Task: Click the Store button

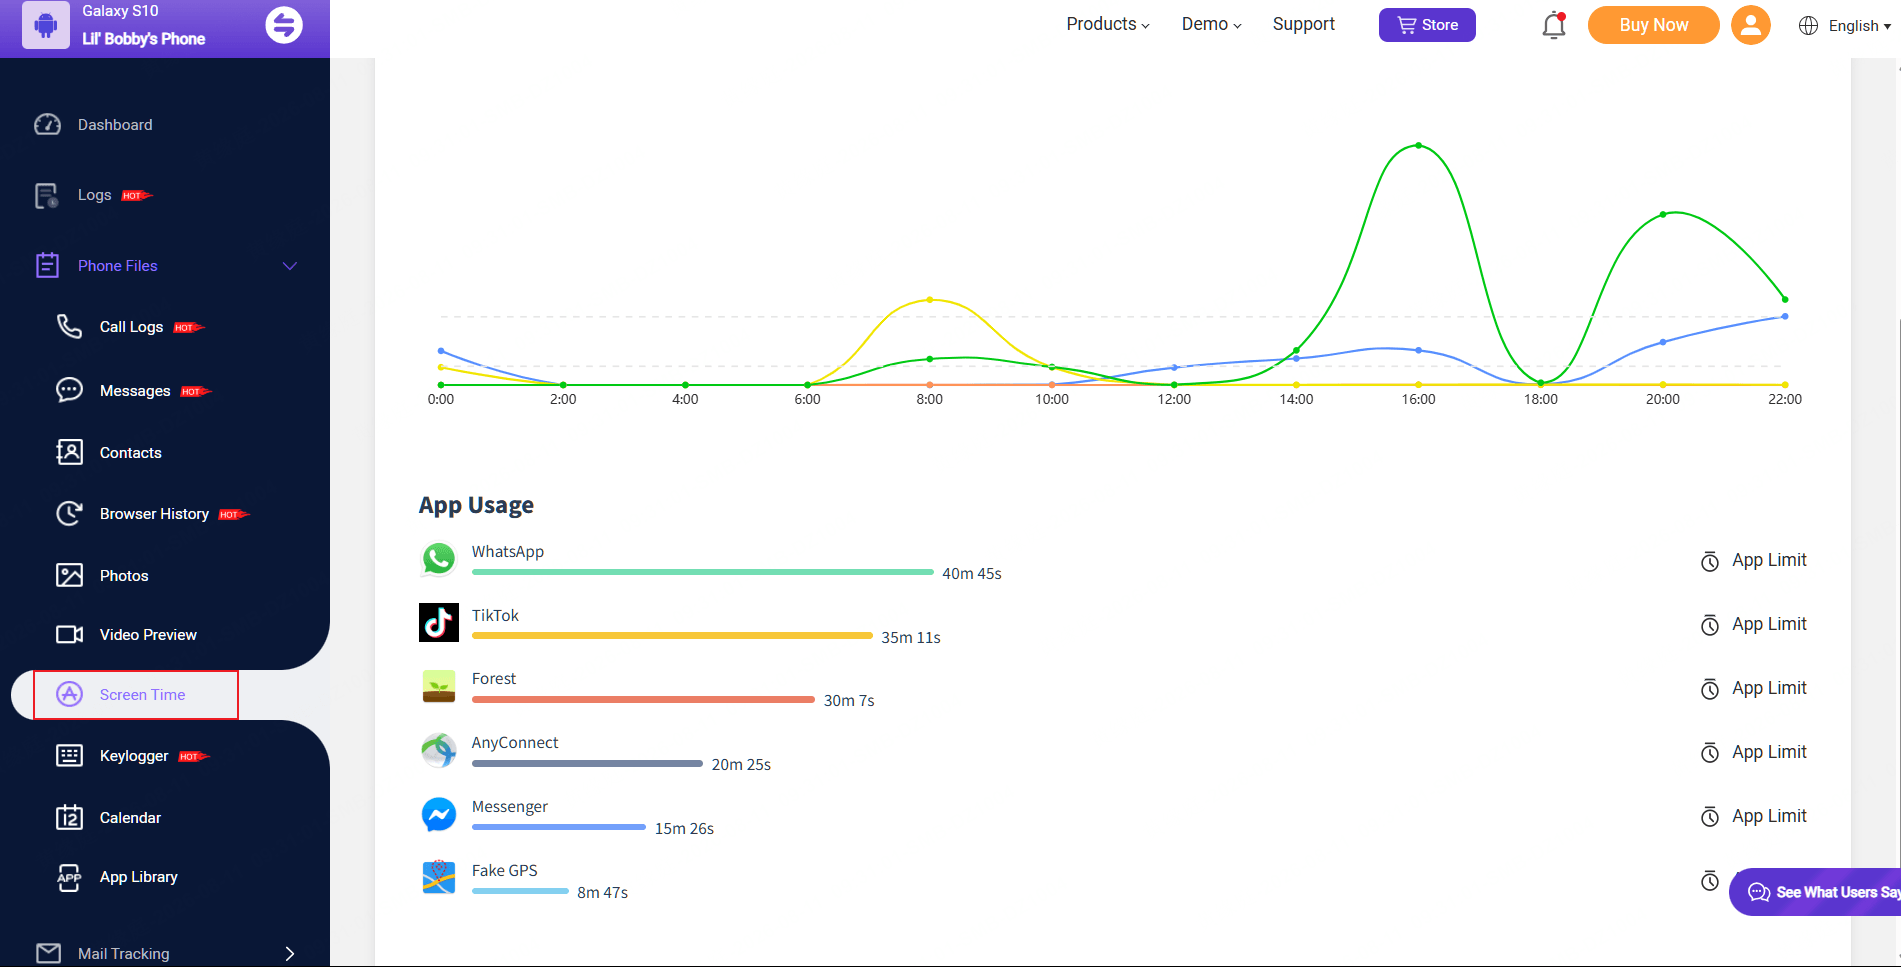Action: pos(1427,25)
